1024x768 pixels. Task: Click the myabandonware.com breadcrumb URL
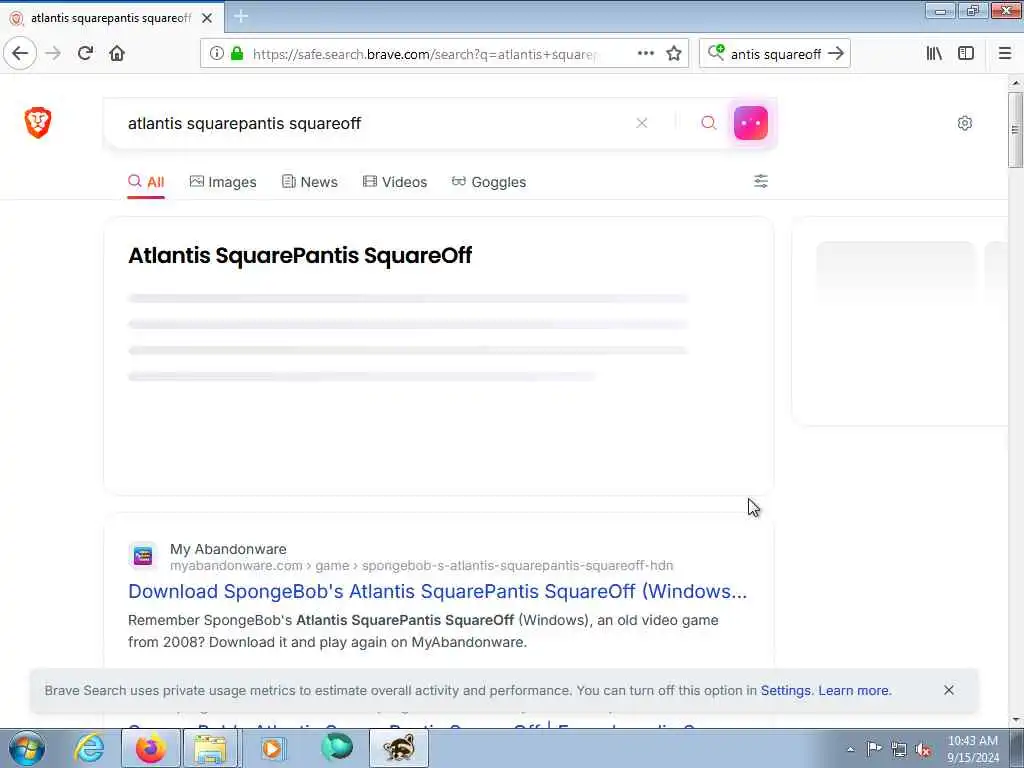[x=421, y=566]
